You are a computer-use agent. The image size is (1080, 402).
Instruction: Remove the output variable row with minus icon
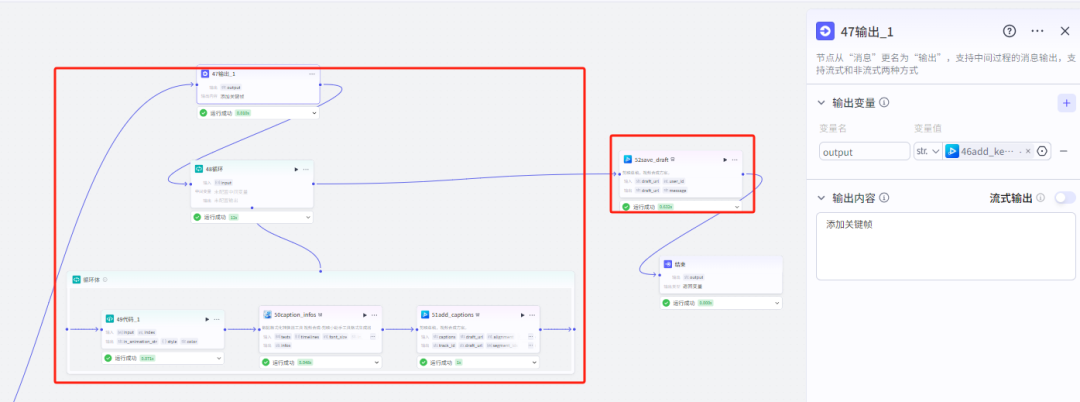click(1063, 151)
